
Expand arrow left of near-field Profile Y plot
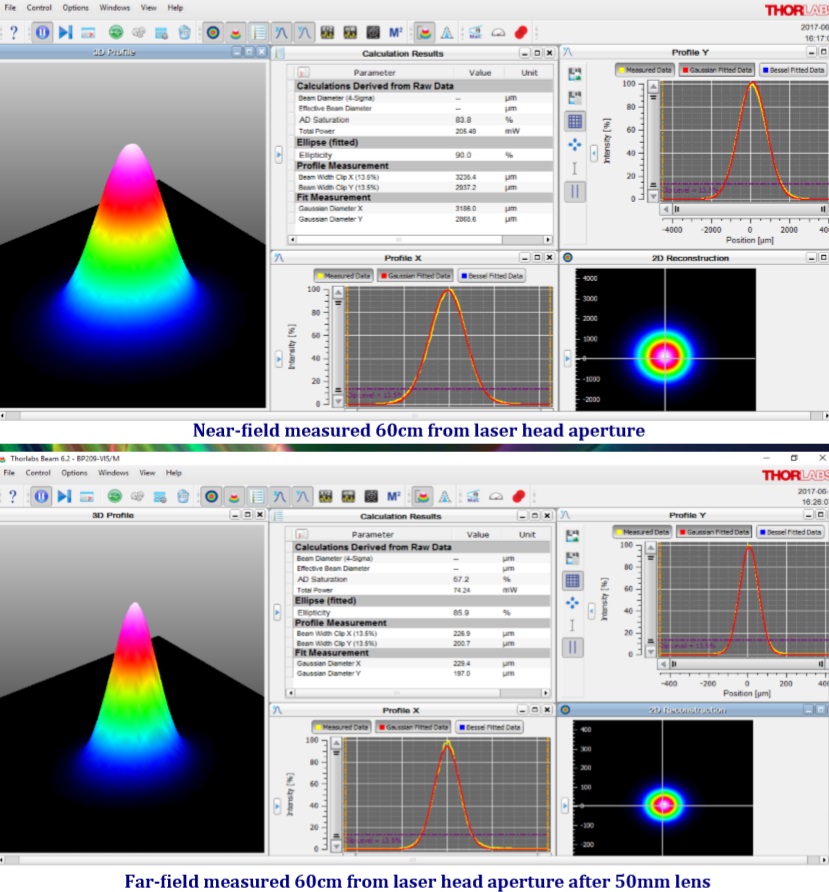[594, 153]
